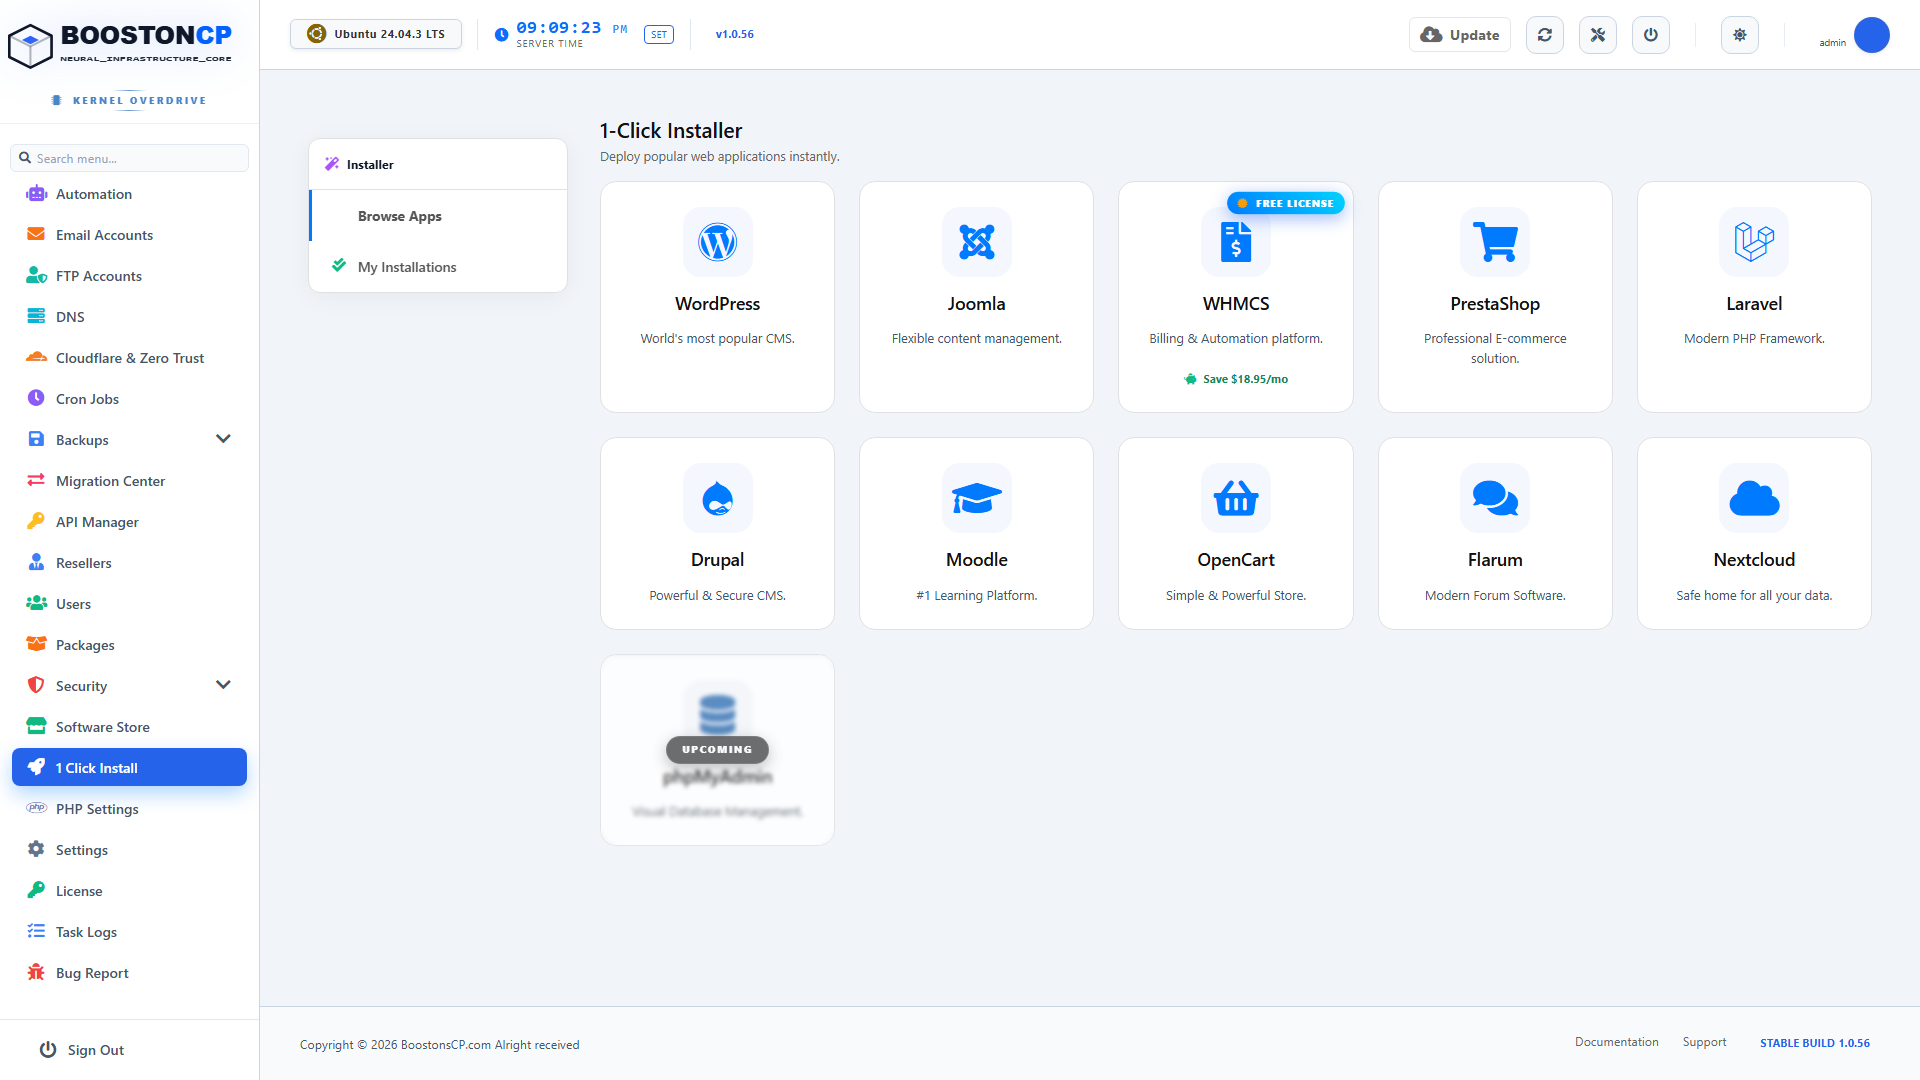Open Bug Report menu item
This screenshot has width=1920, height=1080.
click(129, 973)
